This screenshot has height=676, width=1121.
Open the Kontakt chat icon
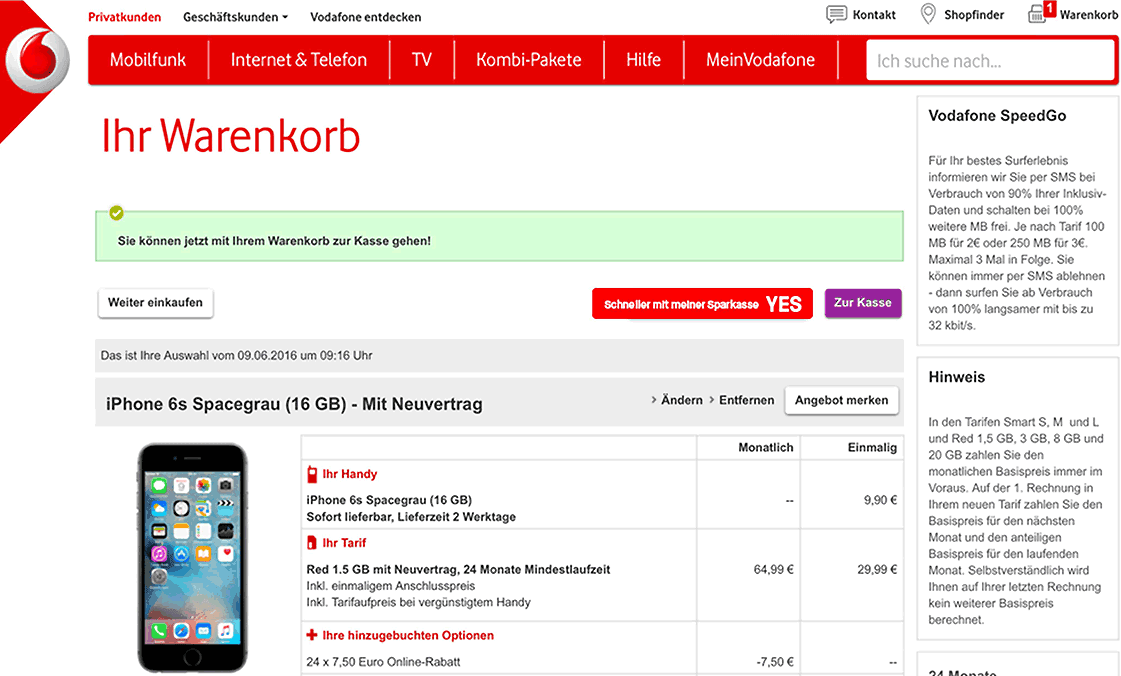pos(836,14)
